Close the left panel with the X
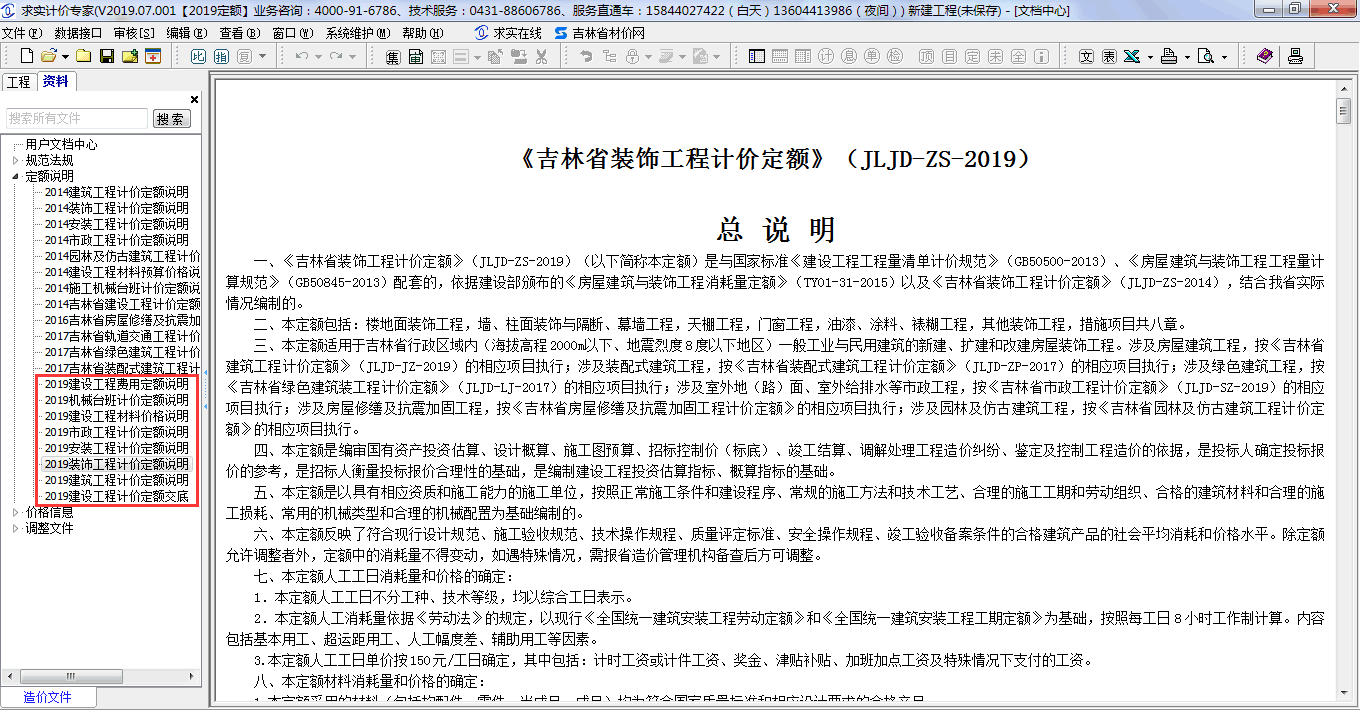This screenshot has width=1360, height=711. coord(194,100)
